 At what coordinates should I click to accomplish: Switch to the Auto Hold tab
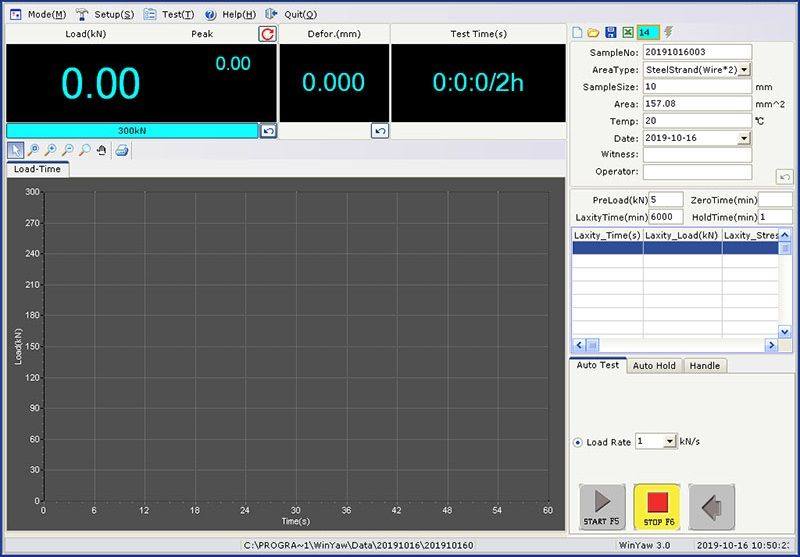click(654, 366)
